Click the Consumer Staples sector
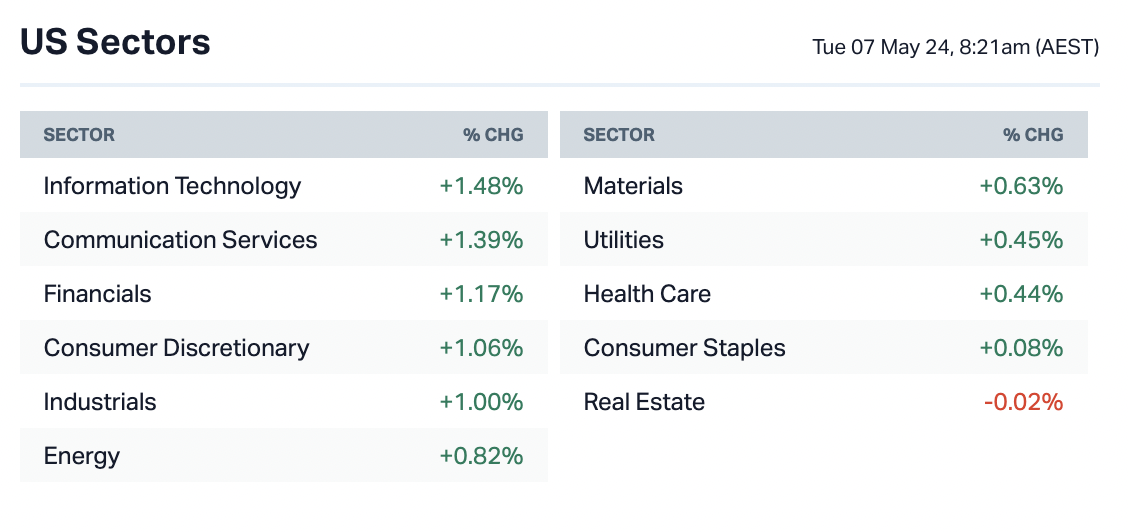The height and width of the screenshot is (532, 1128). click(x=684, y=348)
